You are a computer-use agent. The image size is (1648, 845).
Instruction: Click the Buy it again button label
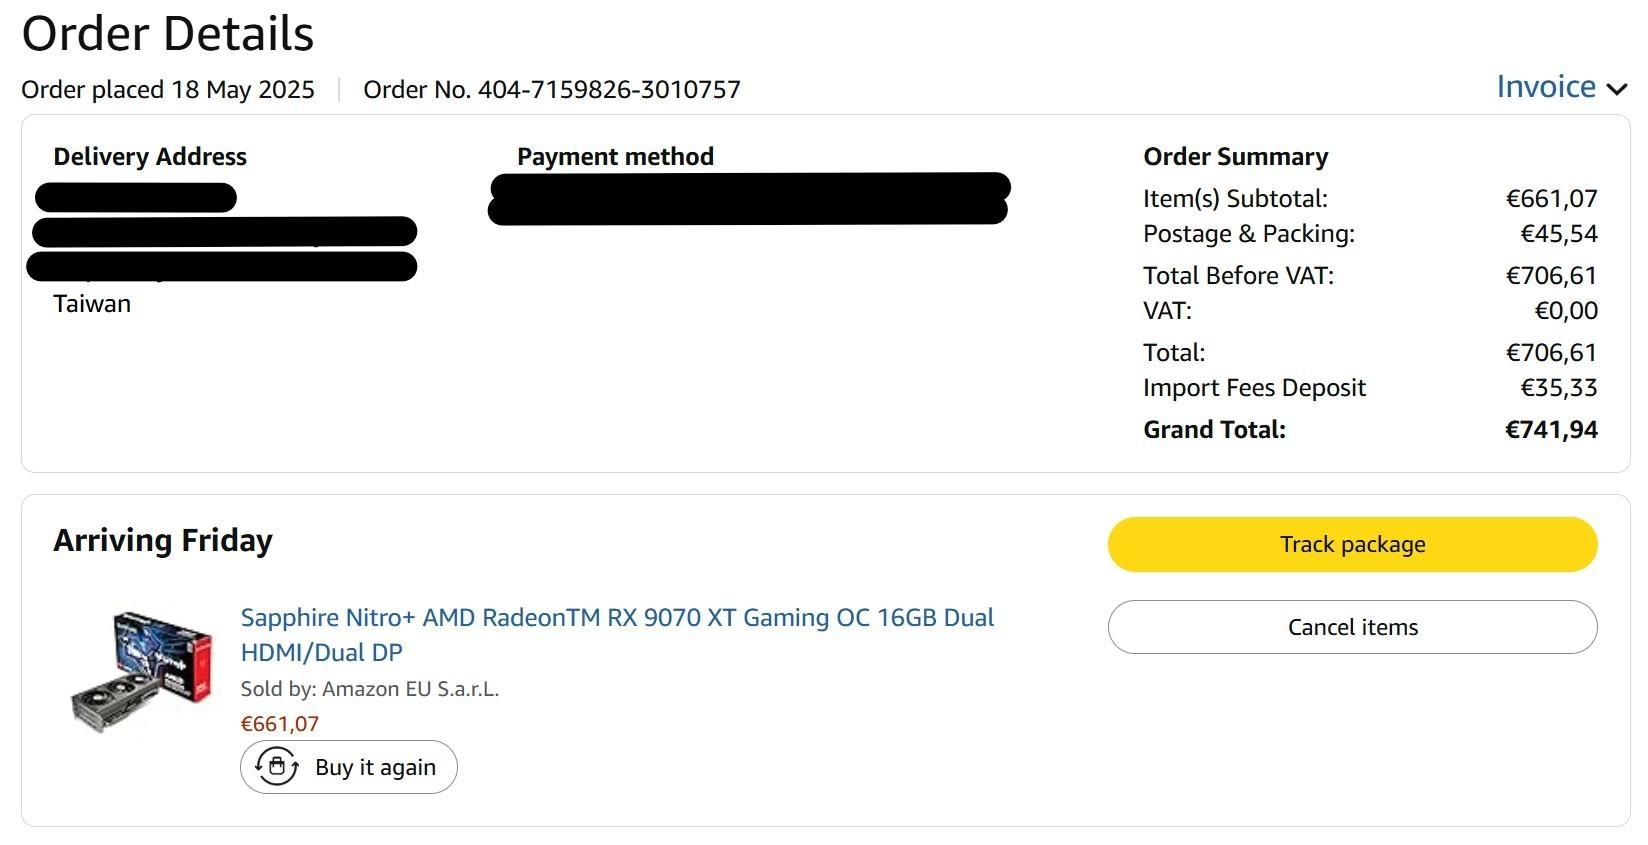375,767
